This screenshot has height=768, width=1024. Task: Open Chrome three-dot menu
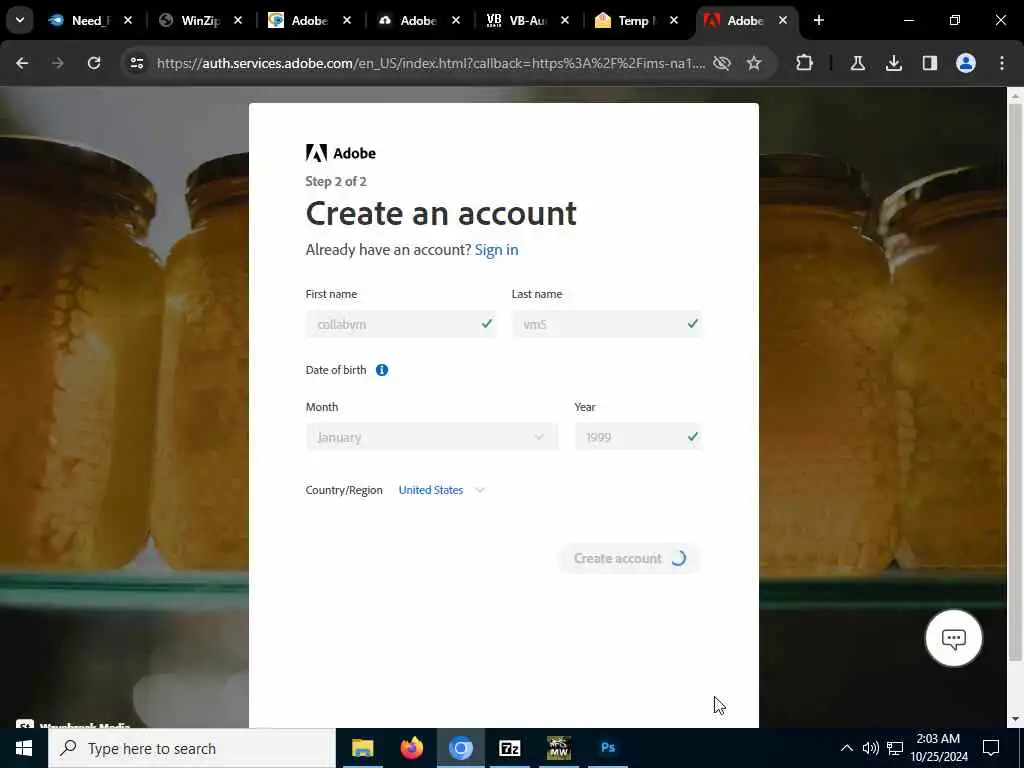point(1002,63)
